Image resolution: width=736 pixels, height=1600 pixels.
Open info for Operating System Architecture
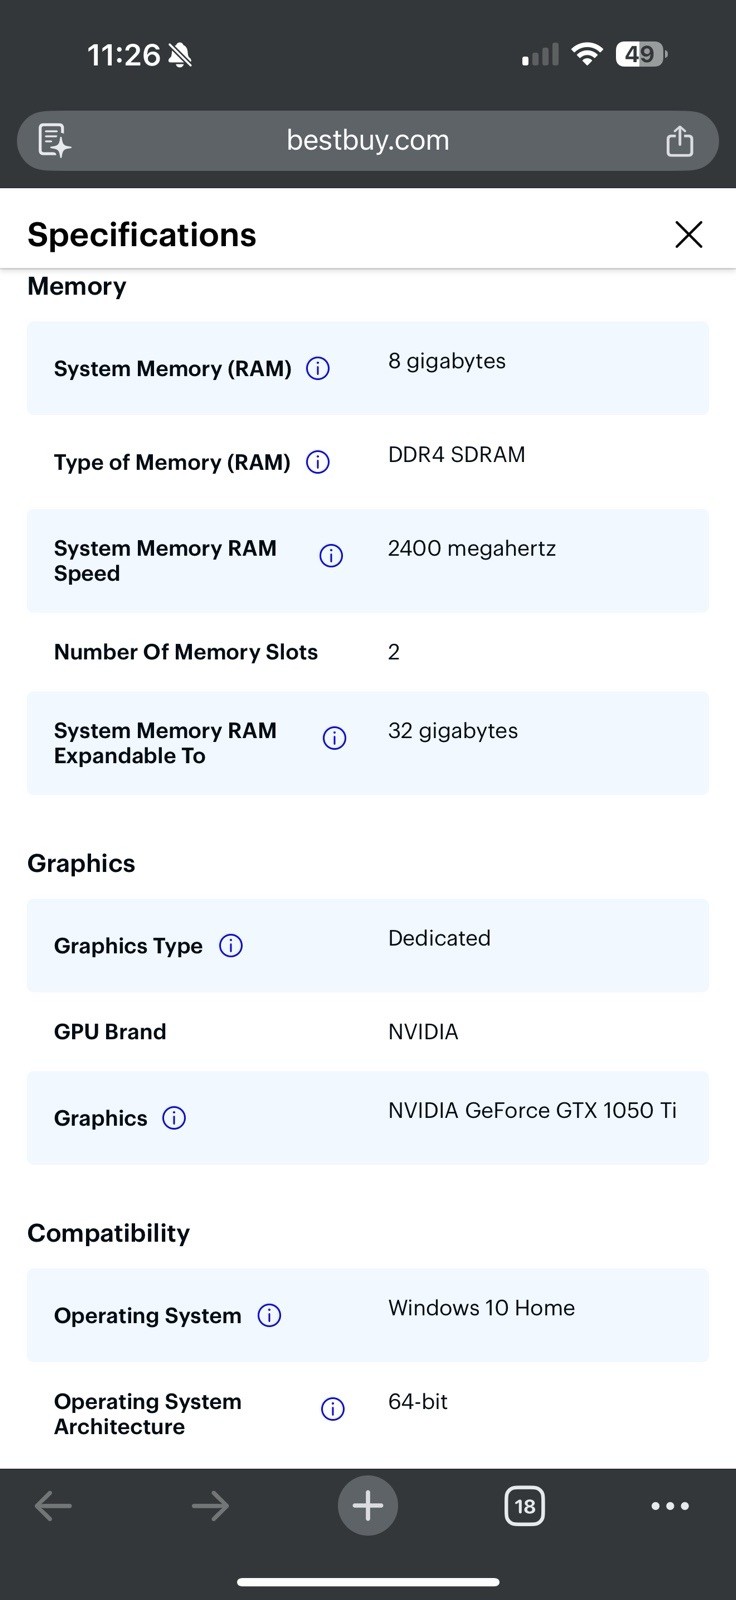click(x=333, y=1409)
